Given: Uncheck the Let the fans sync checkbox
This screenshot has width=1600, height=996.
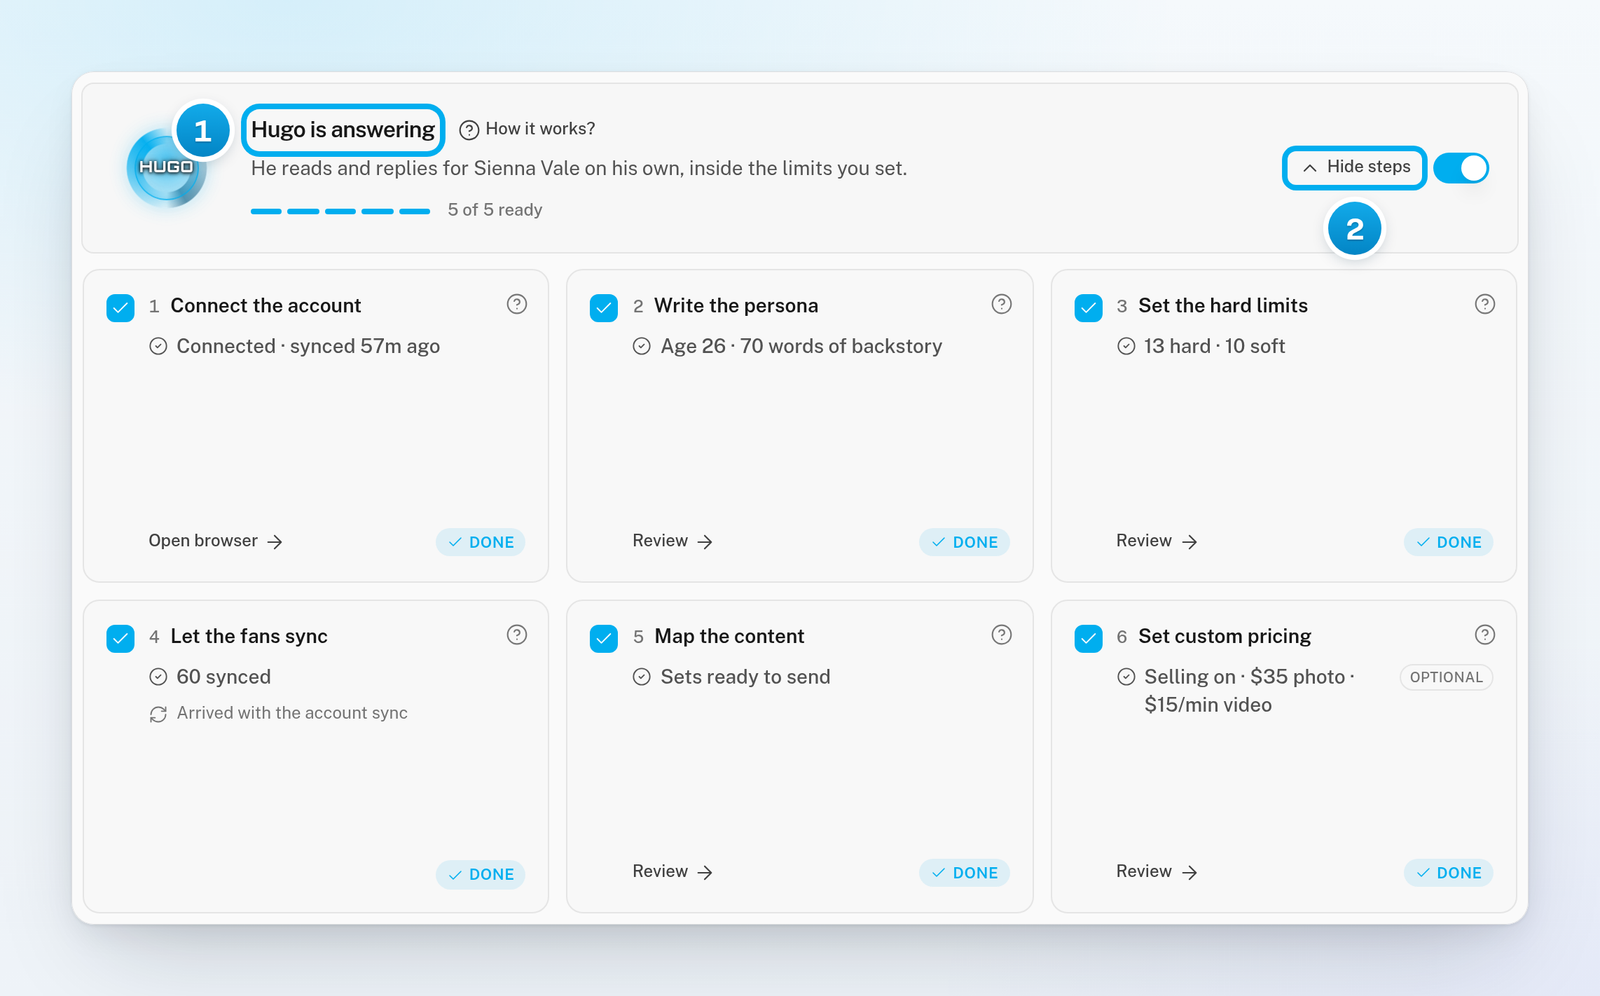Looking at the screenshot, I should click(120, 638).
